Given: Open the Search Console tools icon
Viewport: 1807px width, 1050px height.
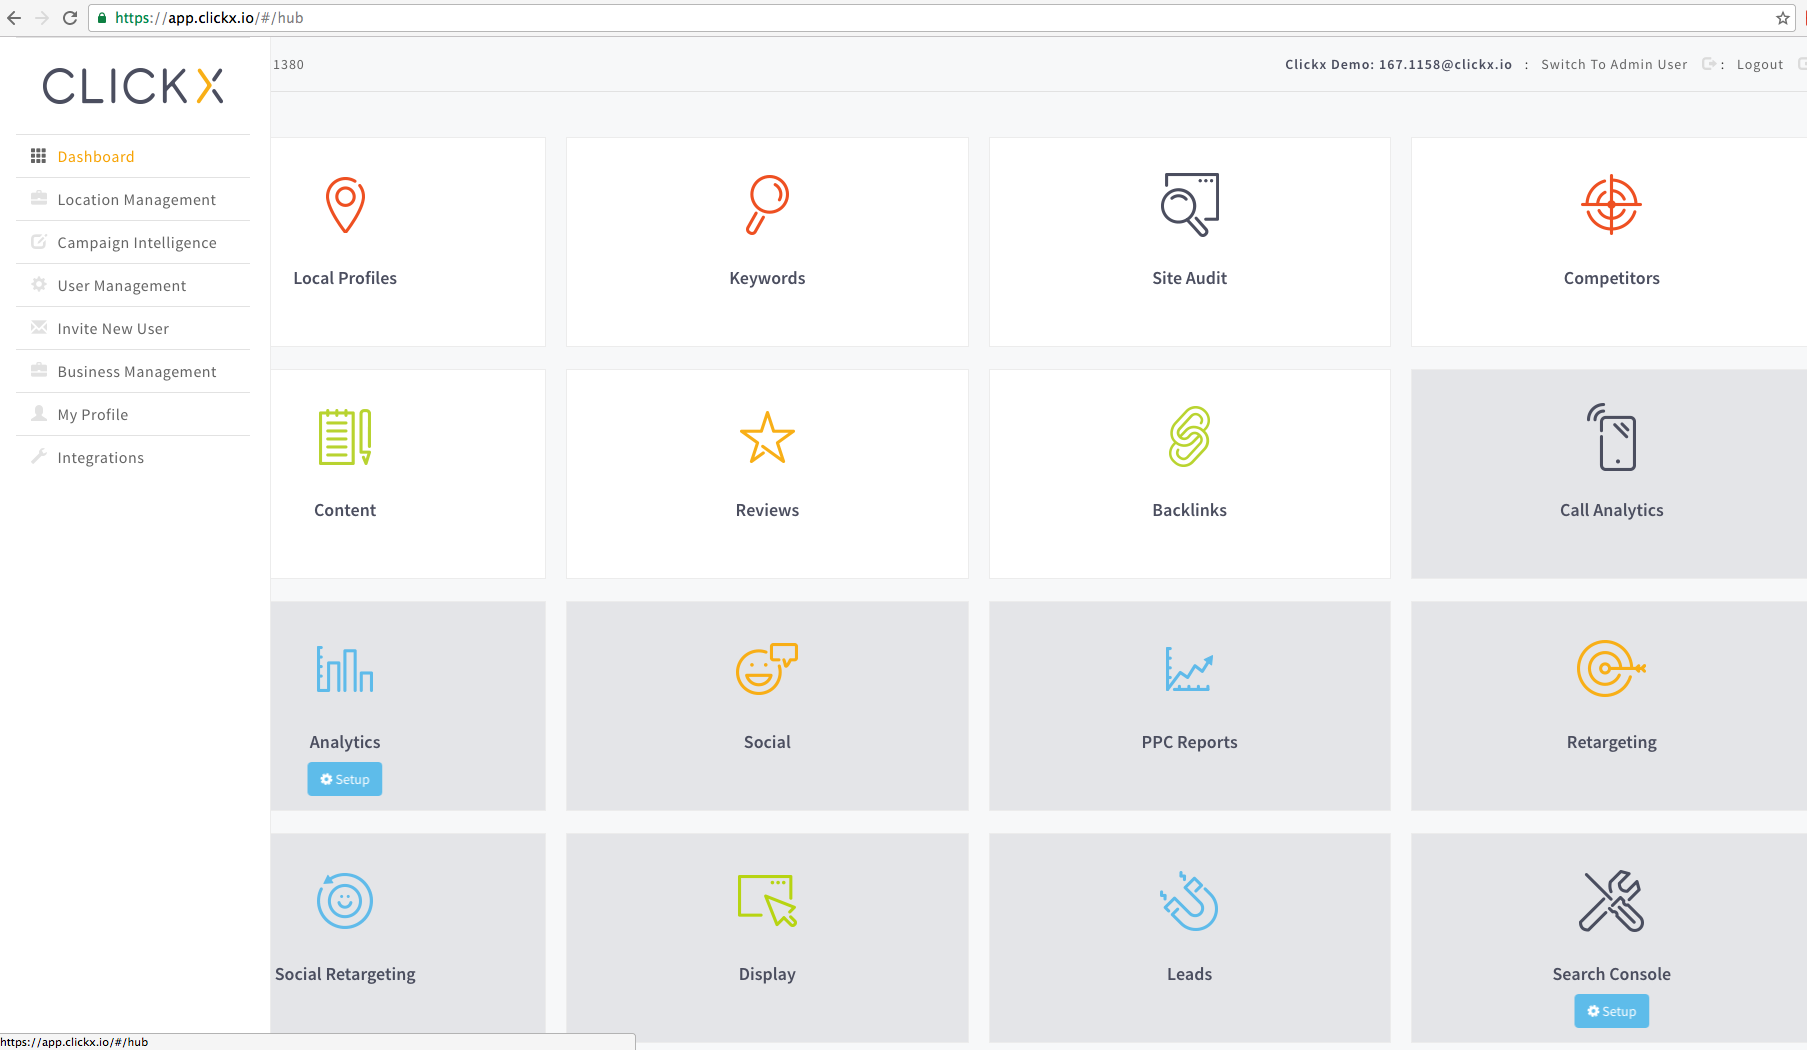Looking at the screenshot, I should tap(1611, 901).
